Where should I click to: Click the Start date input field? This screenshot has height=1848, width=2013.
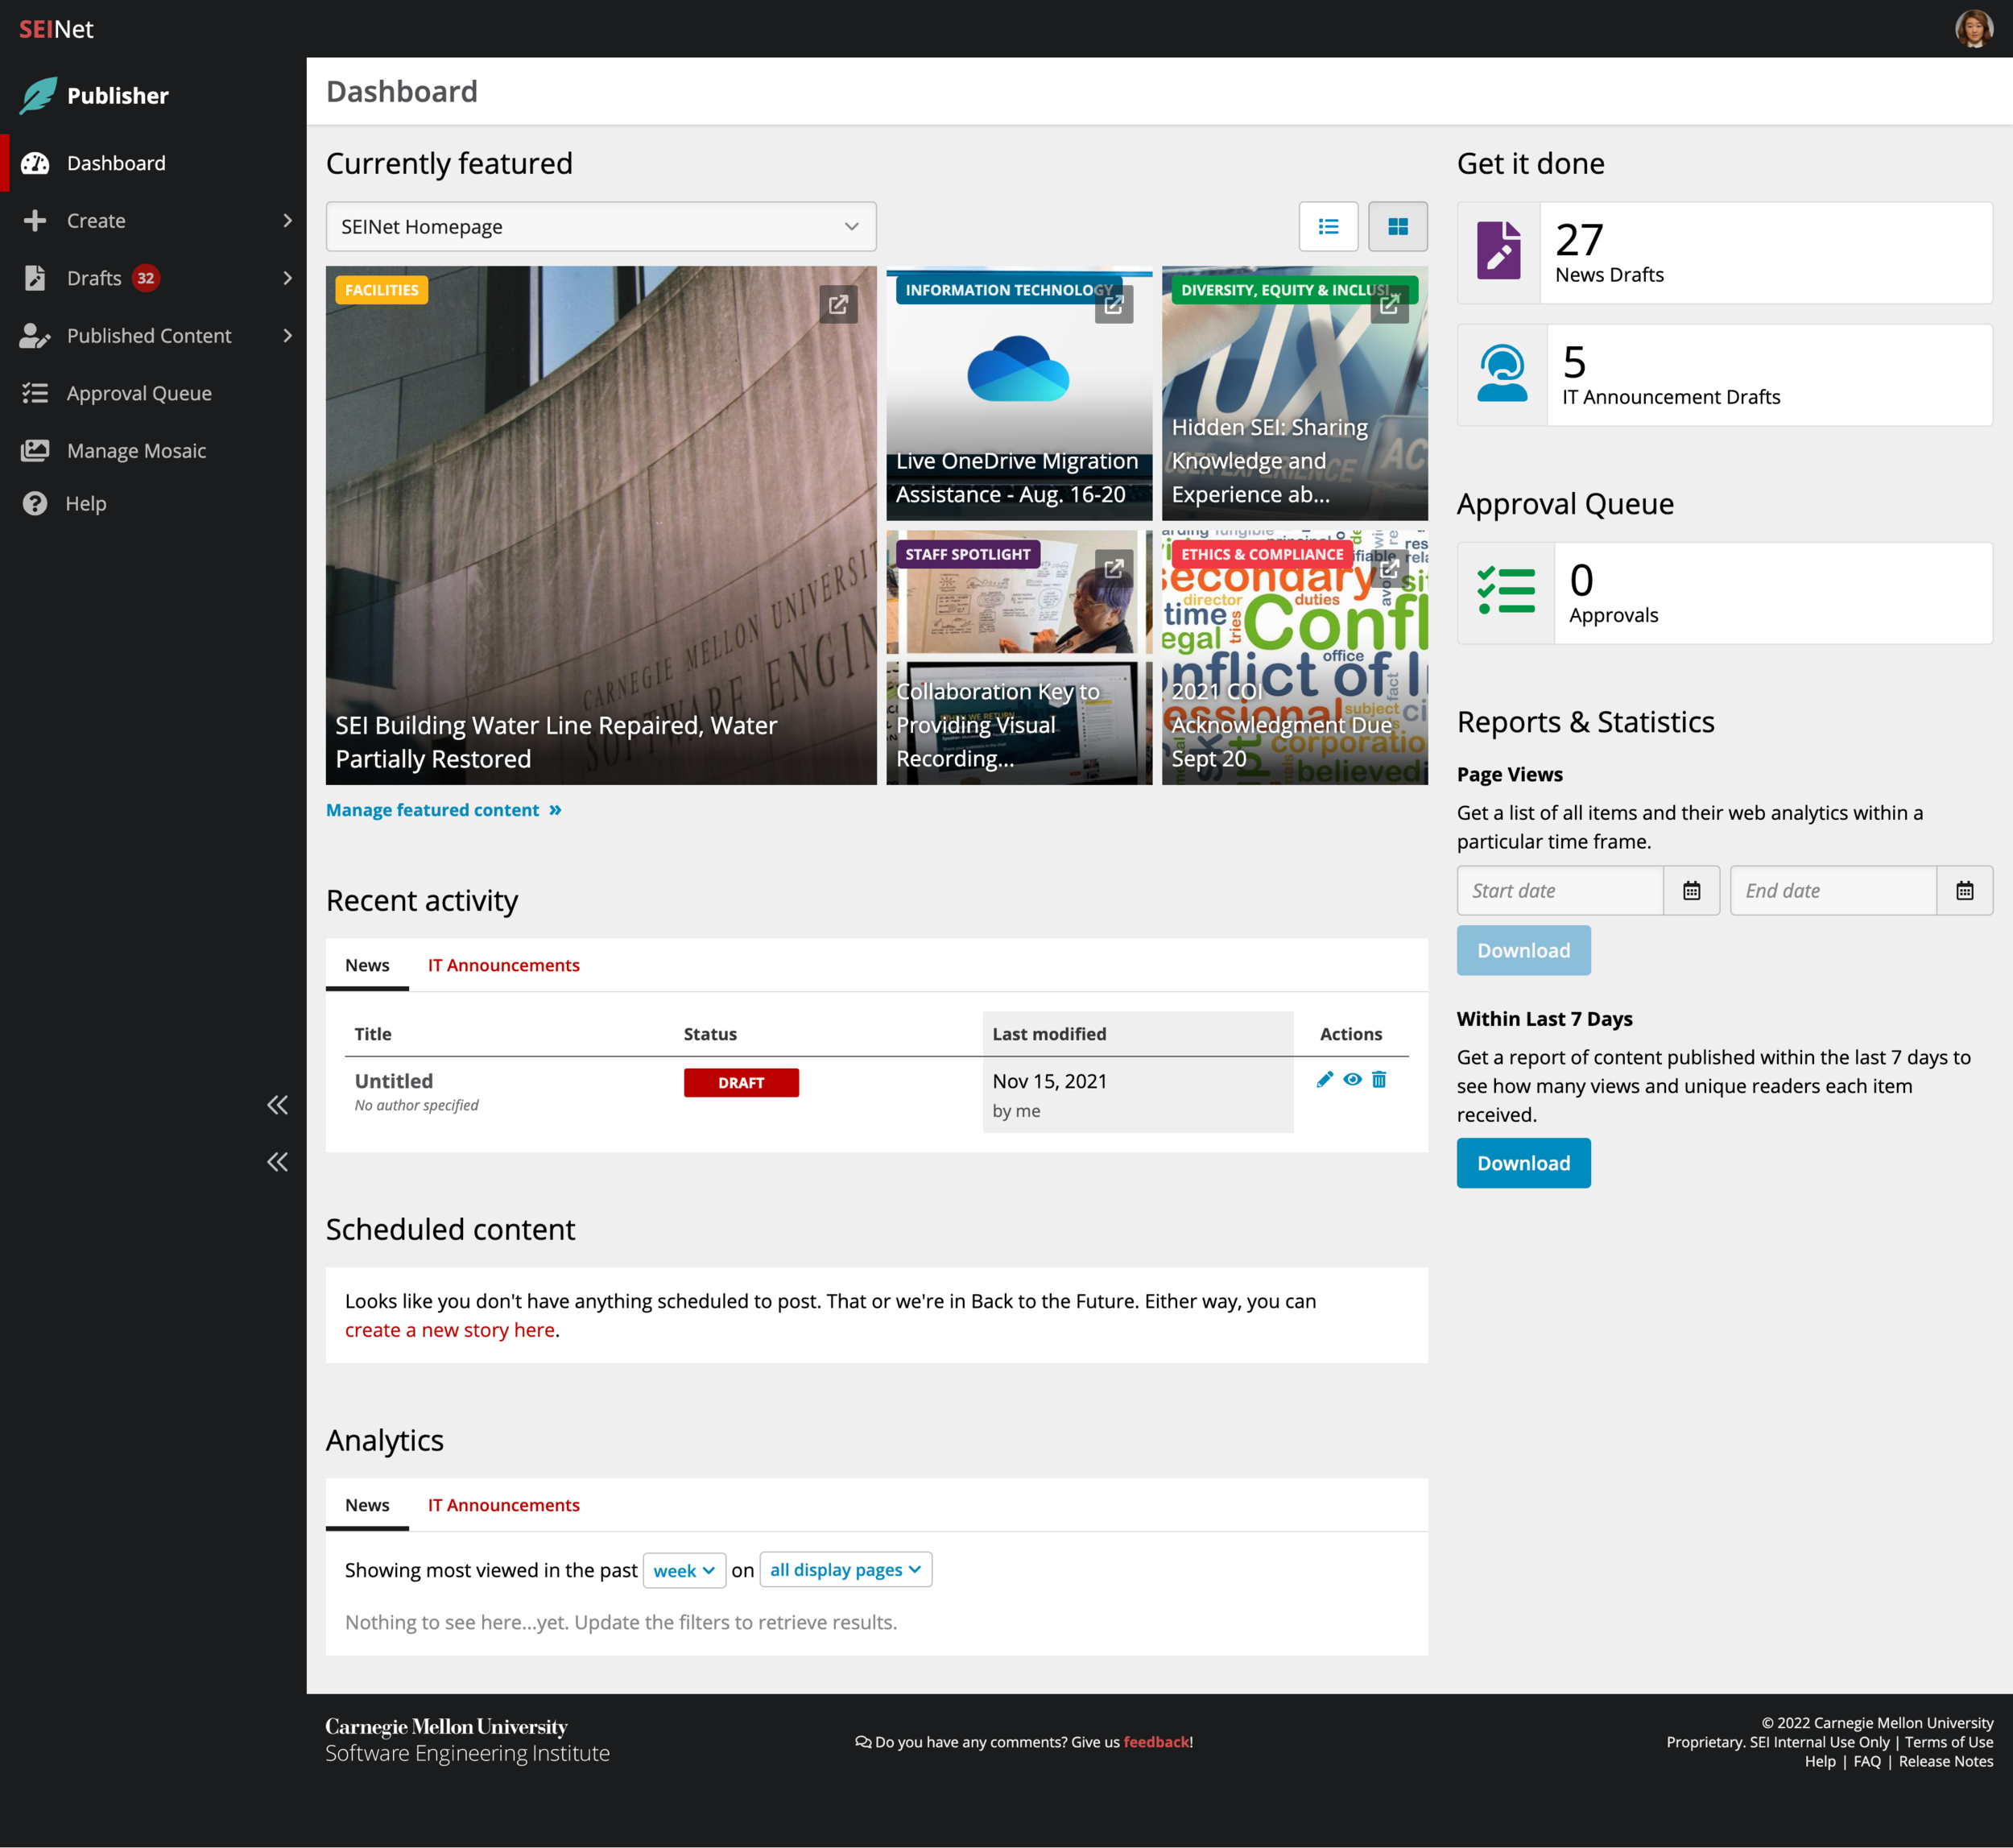tap(1559, 889)
